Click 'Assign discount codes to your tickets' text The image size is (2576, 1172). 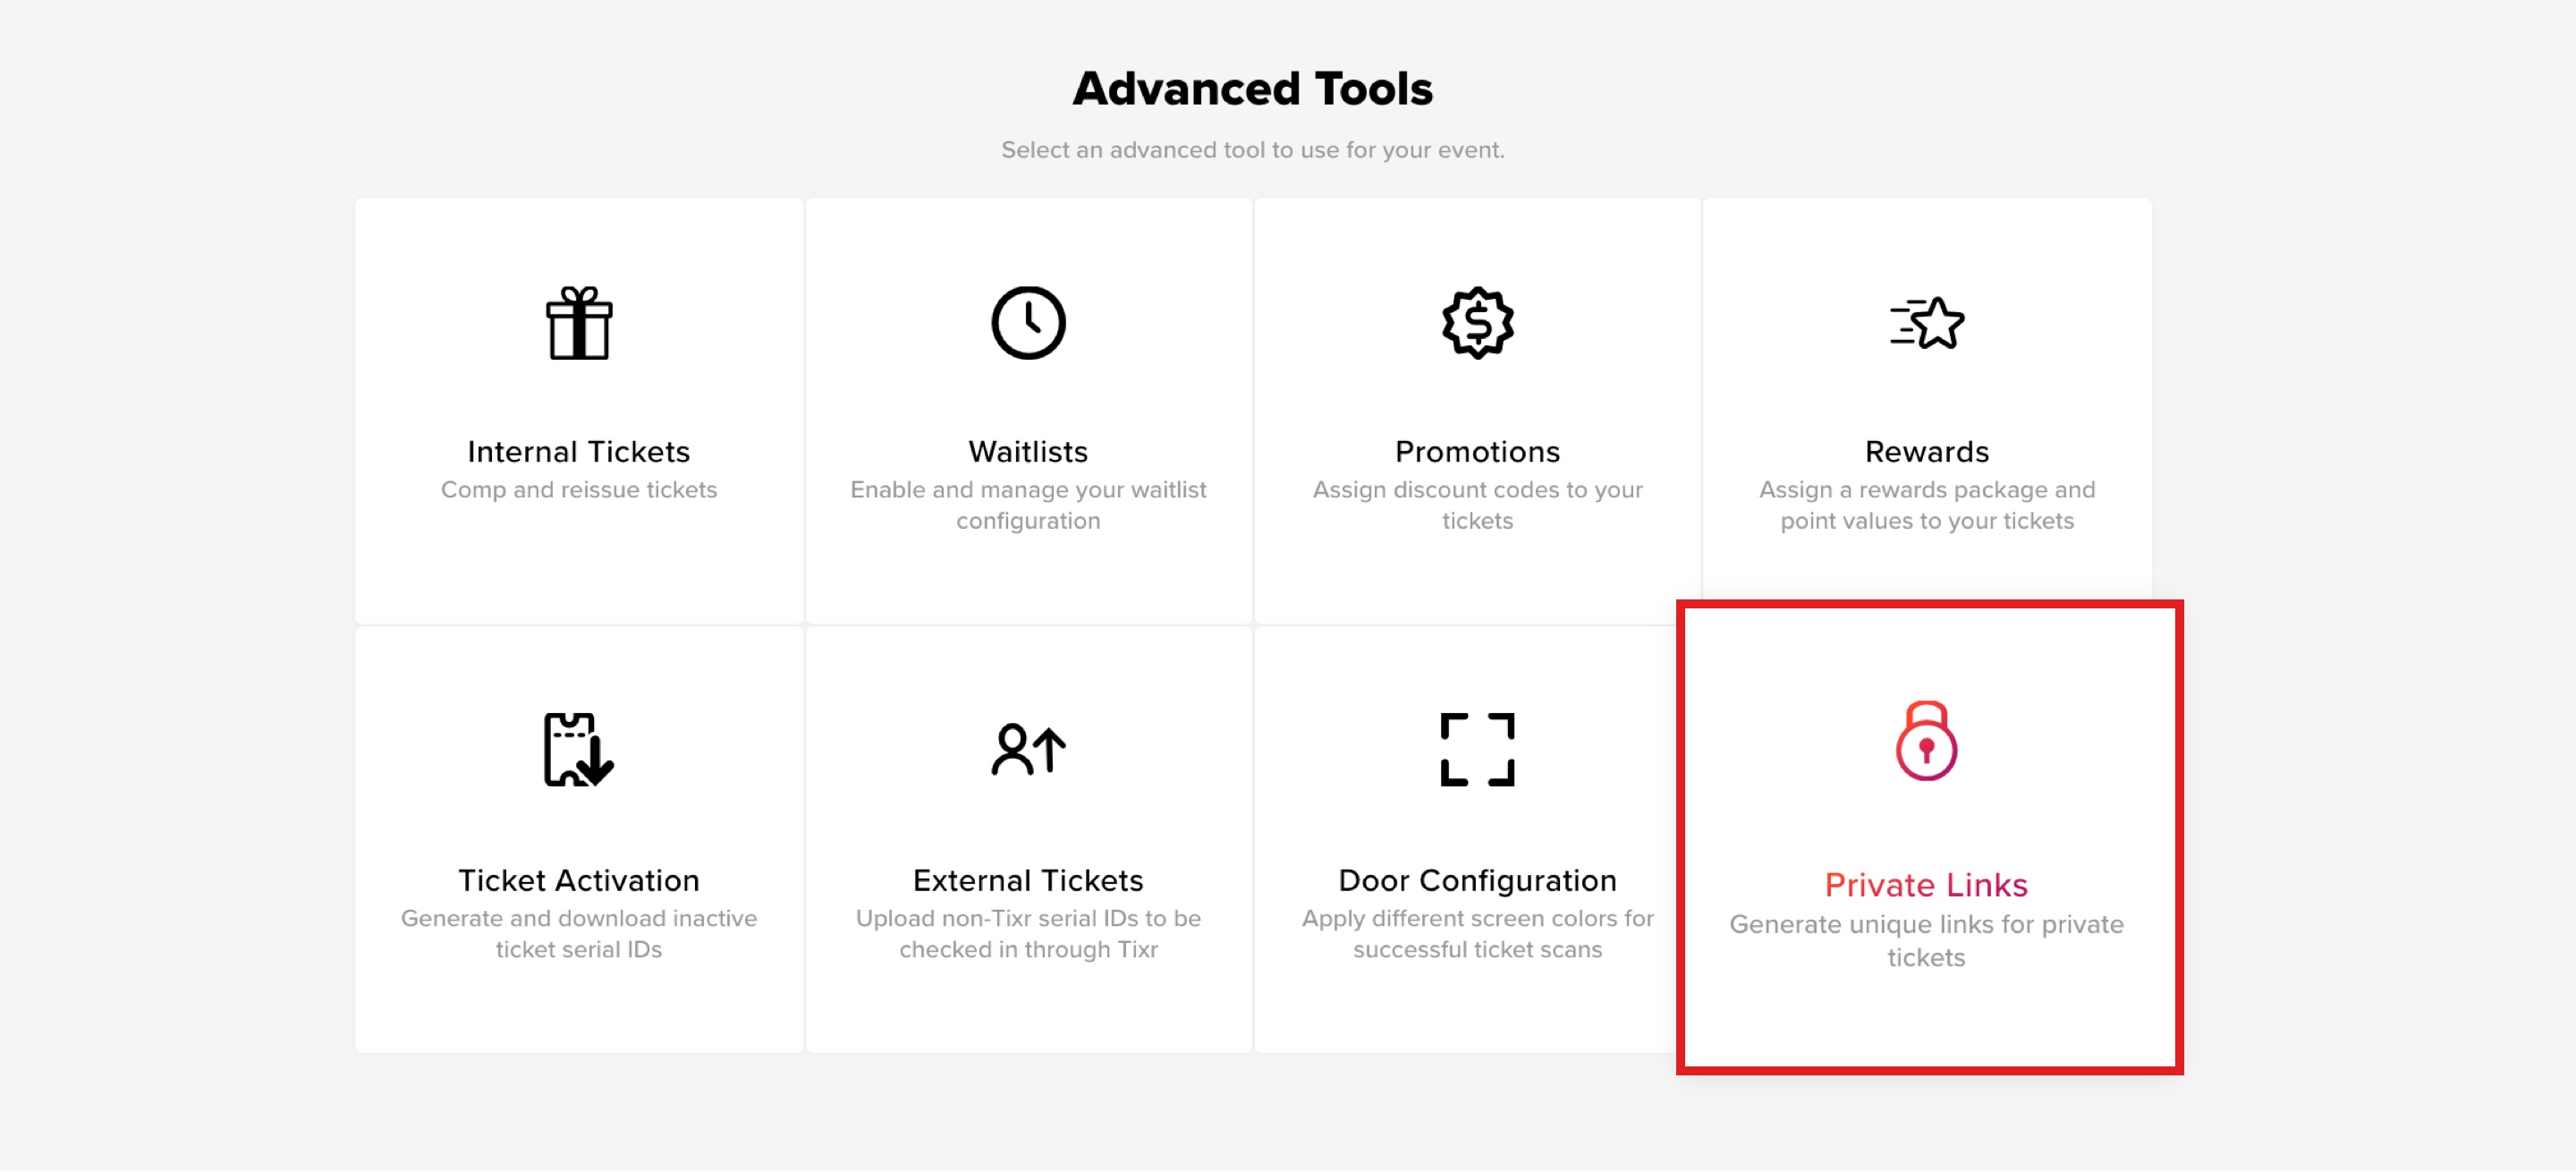1477,505
